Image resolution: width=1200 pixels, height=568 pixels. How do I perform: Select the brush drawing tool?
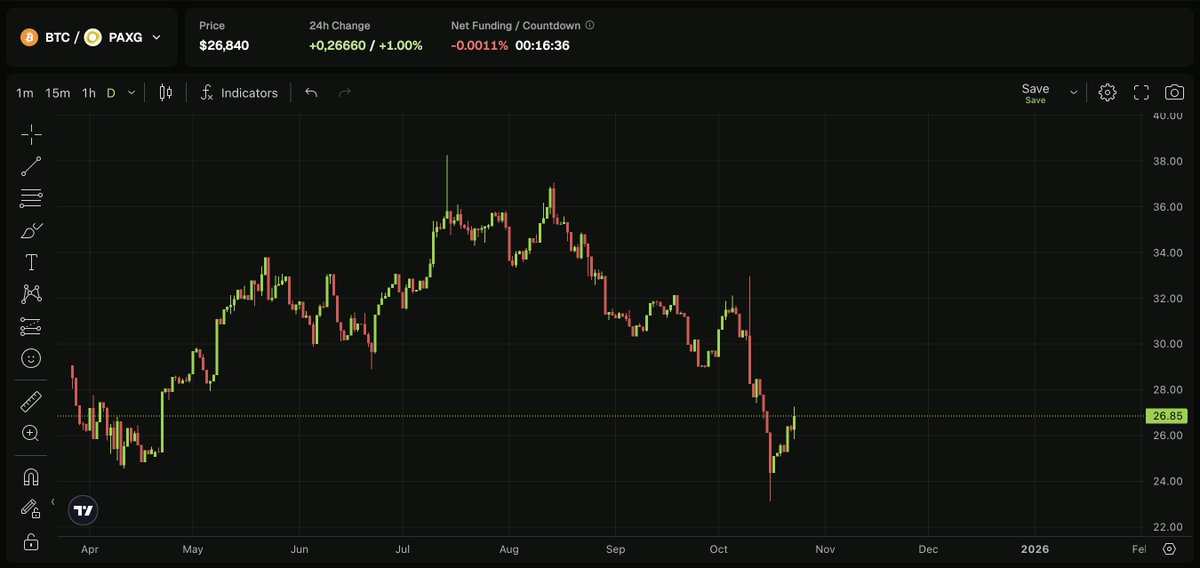coord(31,230)
